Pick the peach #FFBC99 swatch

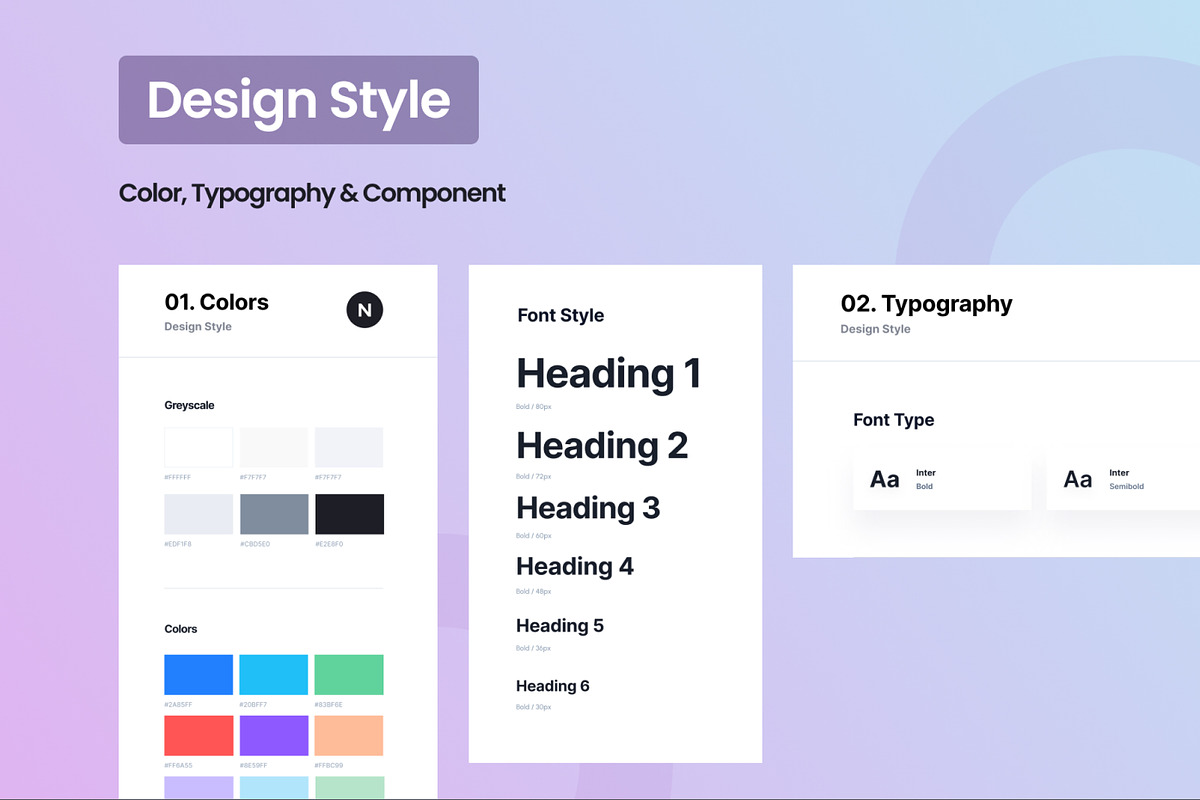[349, 735]
